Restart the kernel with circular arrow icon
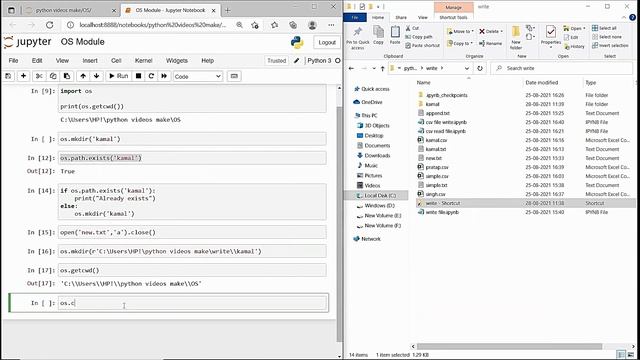The image size is (640, 360). click(151, 76)
